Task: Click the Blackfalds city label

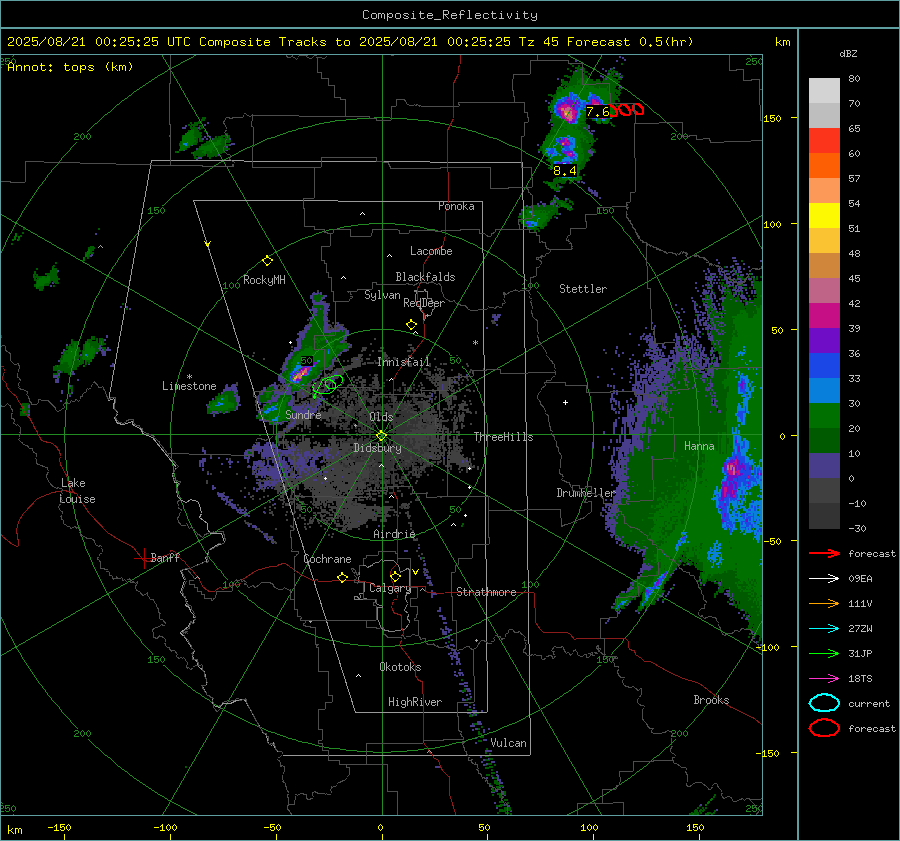Action: pos(425,277)
